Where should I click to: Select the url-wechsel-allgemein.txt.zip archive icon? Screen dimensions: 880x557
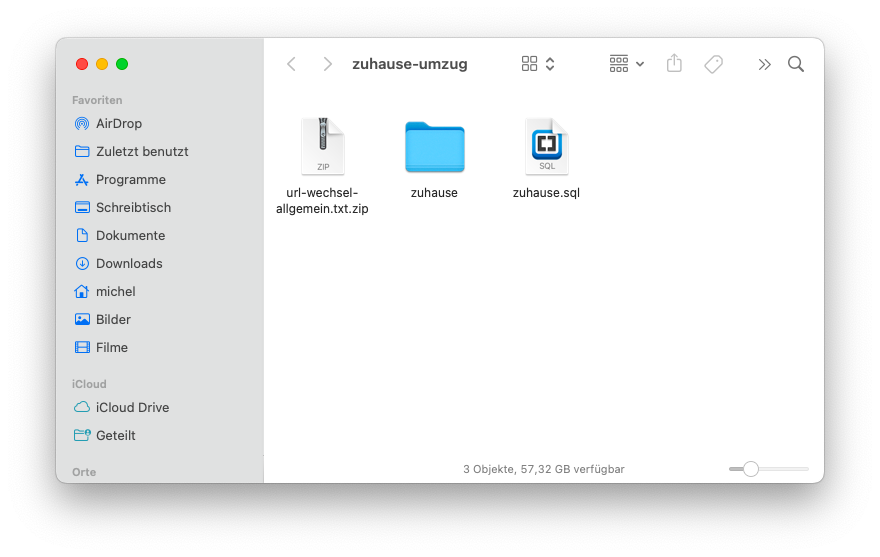(322, 147)
